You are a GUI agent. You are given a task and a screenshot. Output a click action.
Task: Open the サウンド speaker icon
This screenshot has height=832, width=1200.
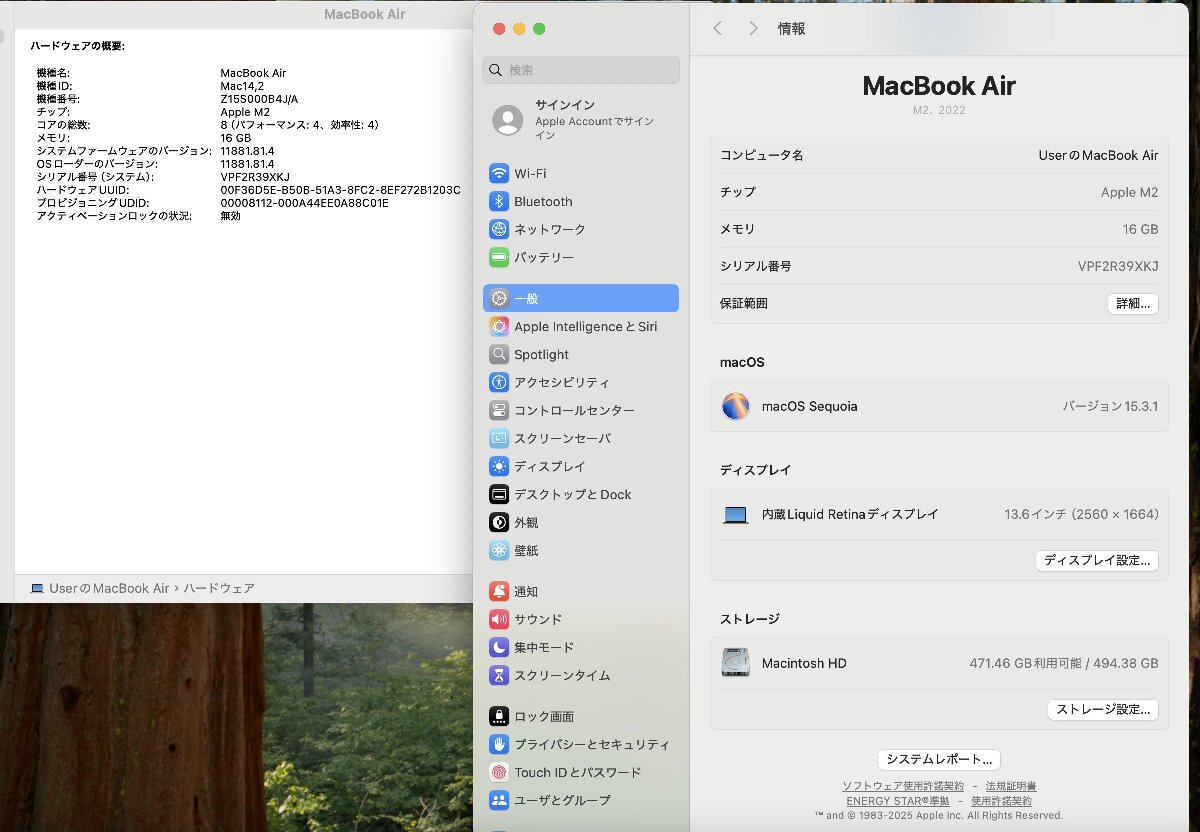tap(499, 619)
